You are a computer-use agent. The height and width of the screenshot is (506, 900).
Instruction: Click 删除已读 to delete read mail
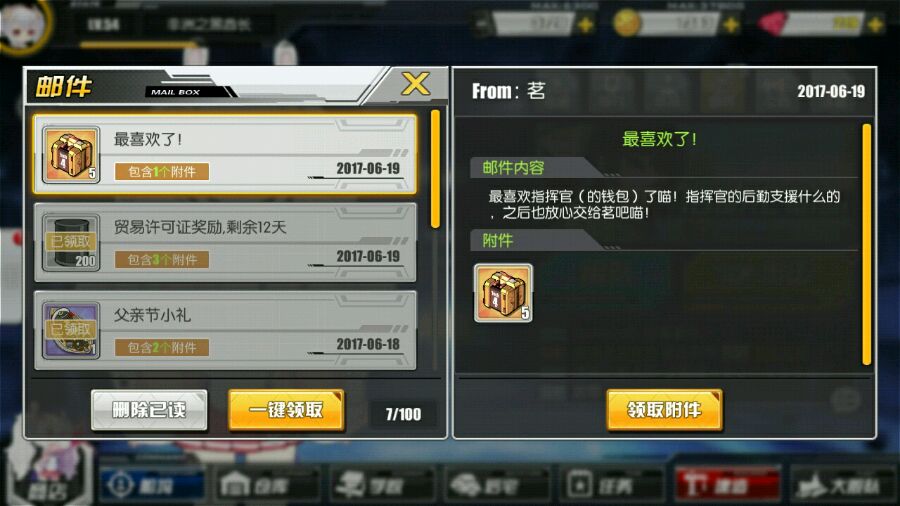[149, 410]
